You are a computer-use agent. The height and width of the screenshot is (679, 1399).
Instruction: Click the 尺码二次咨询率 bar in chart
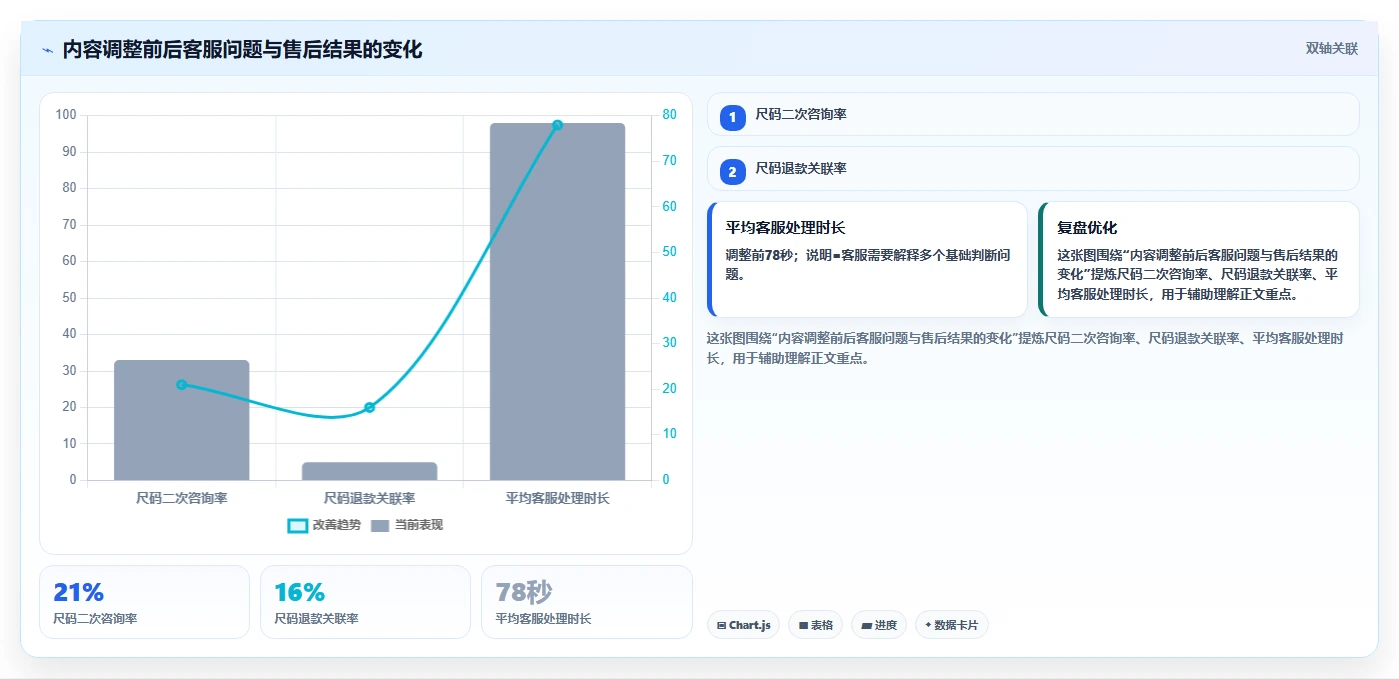pos(181,420)
